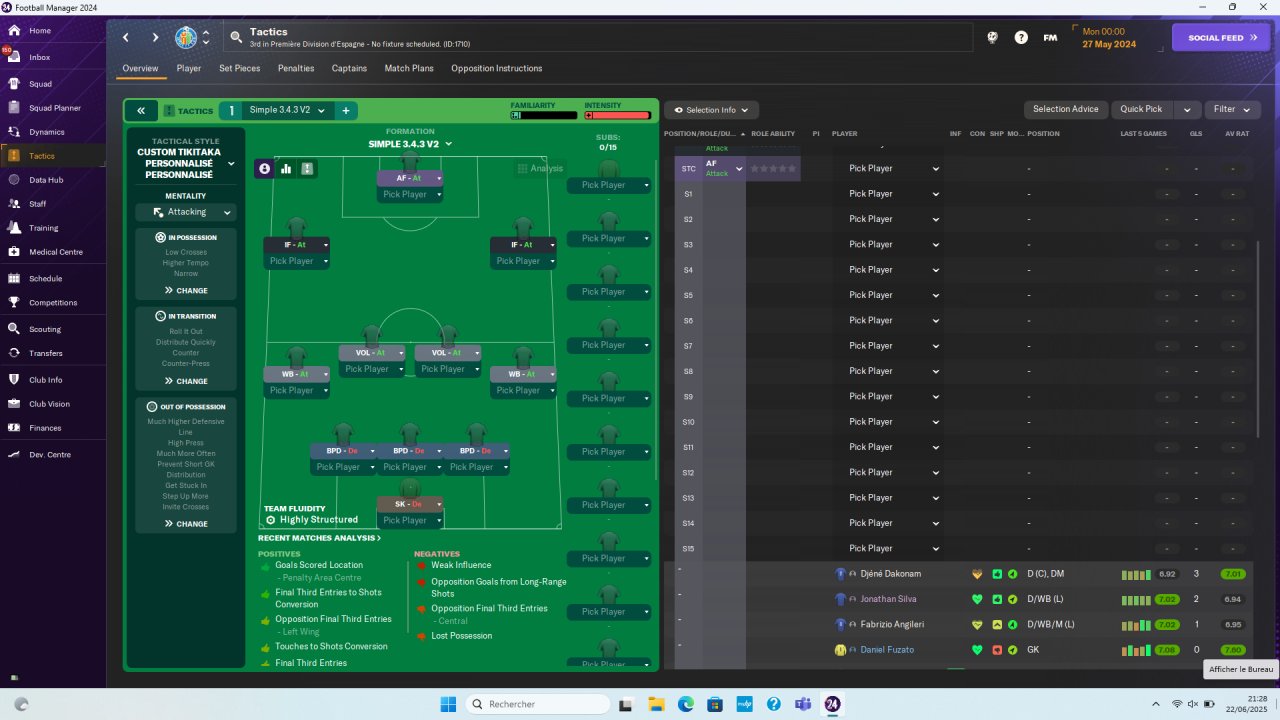
Task: Click the Intensity bar
Action: 619,115
